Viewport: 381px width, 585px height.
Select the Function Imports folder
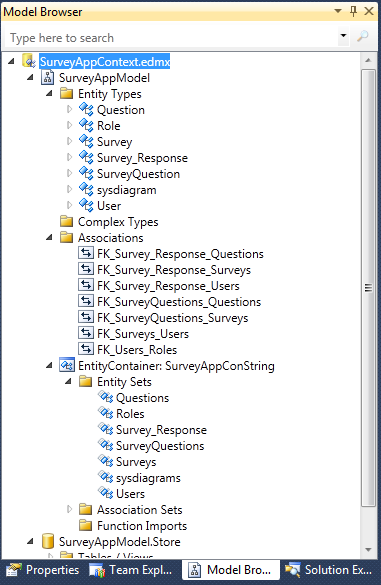[x=142, y=526]
